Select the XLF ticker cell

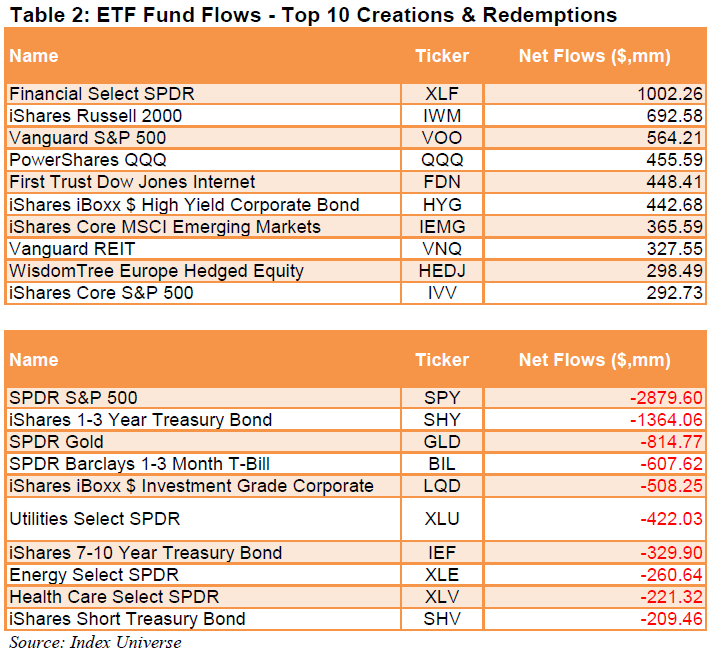441,94
